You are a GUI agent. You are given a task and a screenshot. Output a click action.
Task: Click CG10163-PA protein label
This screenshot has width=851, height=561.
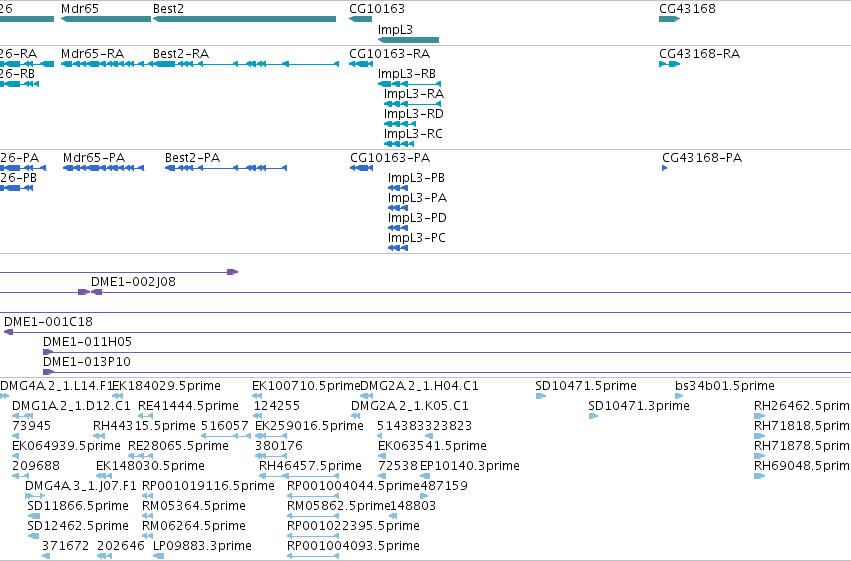[x=390, y=158]
